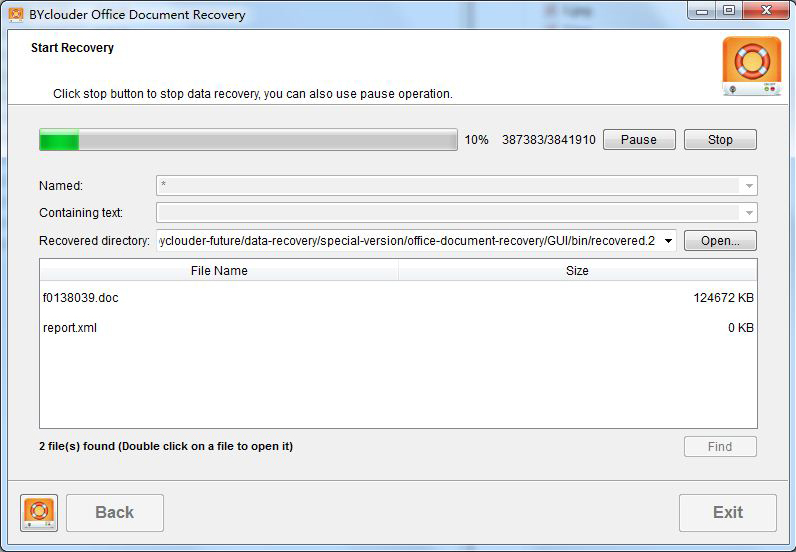Viewport: 796px width, 552px height.
Task: Exit the recovery application
Action: [x=727, y=513]
